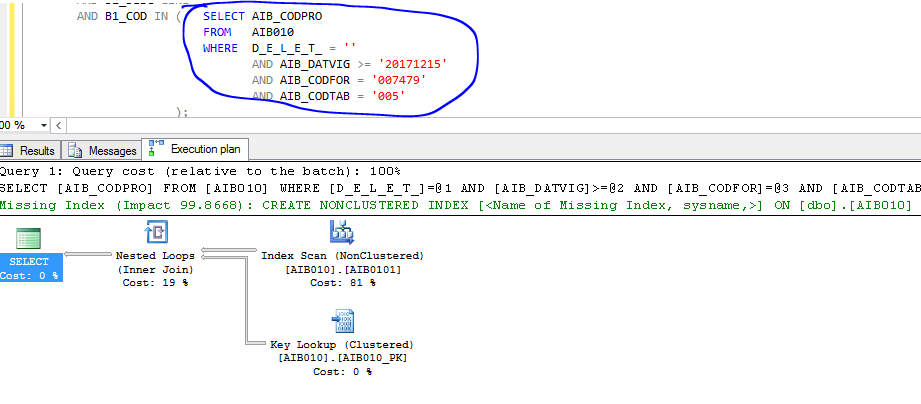Place cursor on SELECT AIB_CODPRO line in editor
Image resolution: width=921 pixels, height=404 pixels.
(262, 17)
